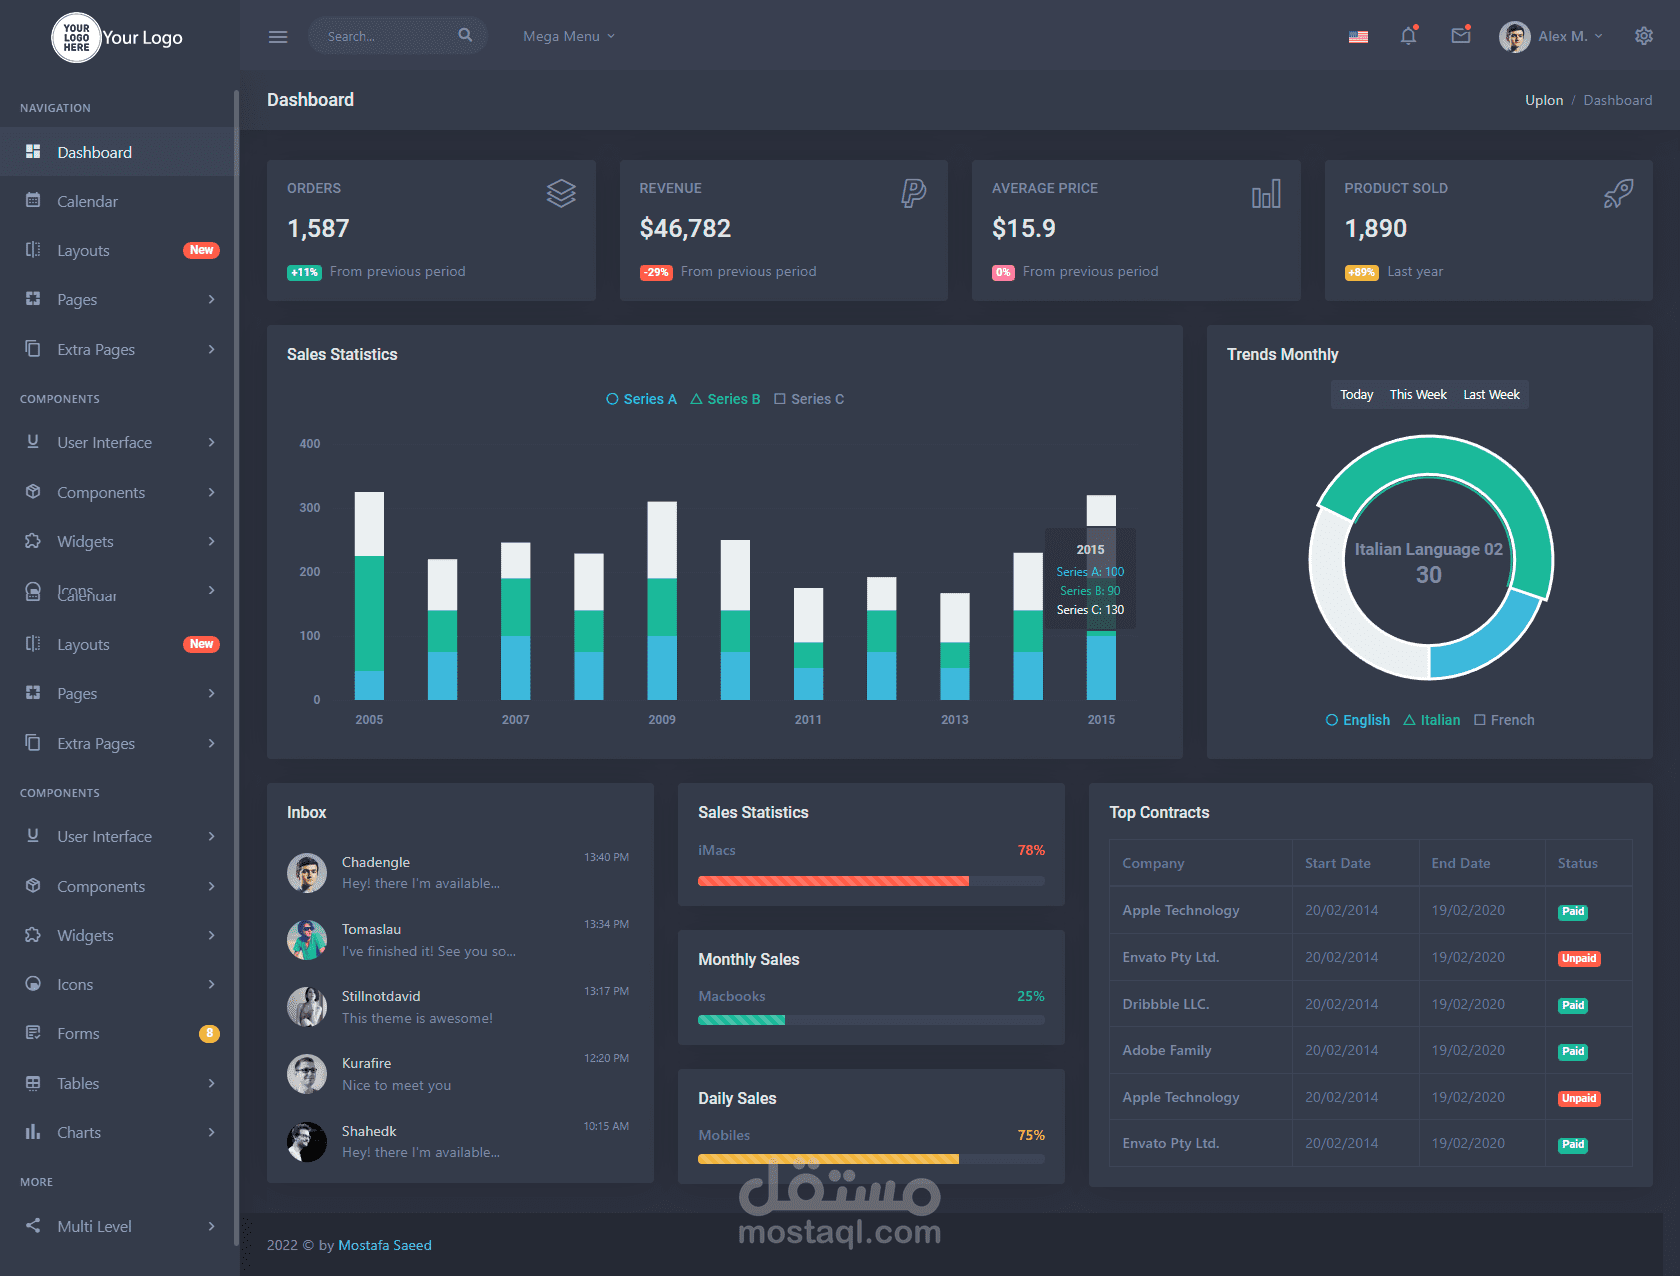
Task: Click the Calendar icon in sidebar
Action: tap(33, 200)
